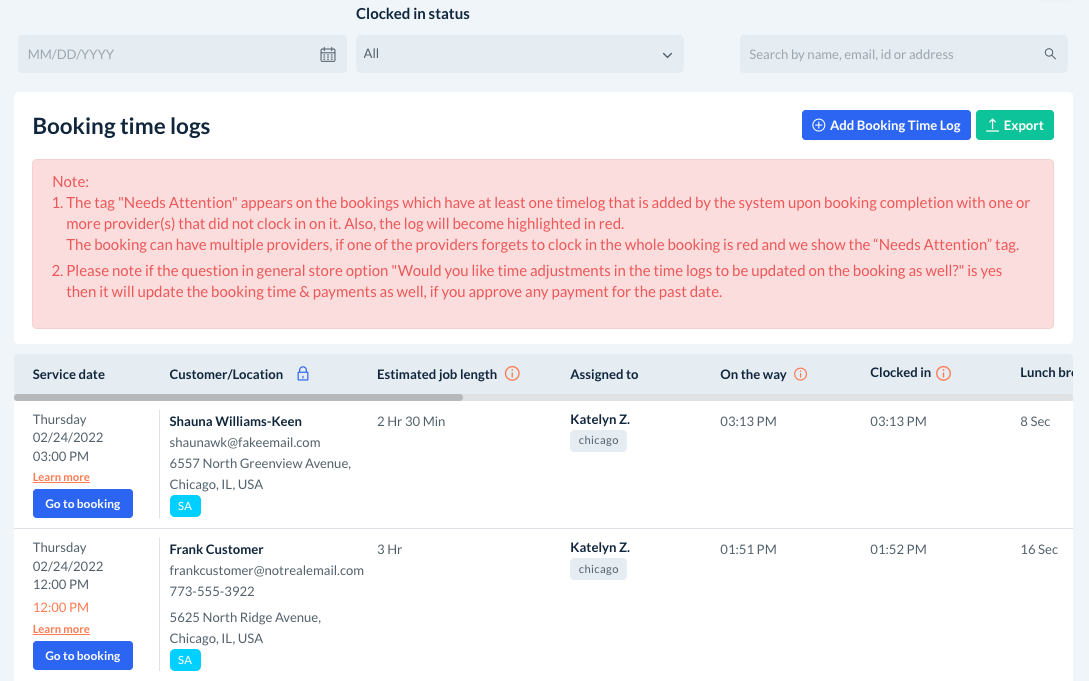This screenshot has height=681, width=1089.
Task: Click the search by name or email field
Action: [890, 55]
